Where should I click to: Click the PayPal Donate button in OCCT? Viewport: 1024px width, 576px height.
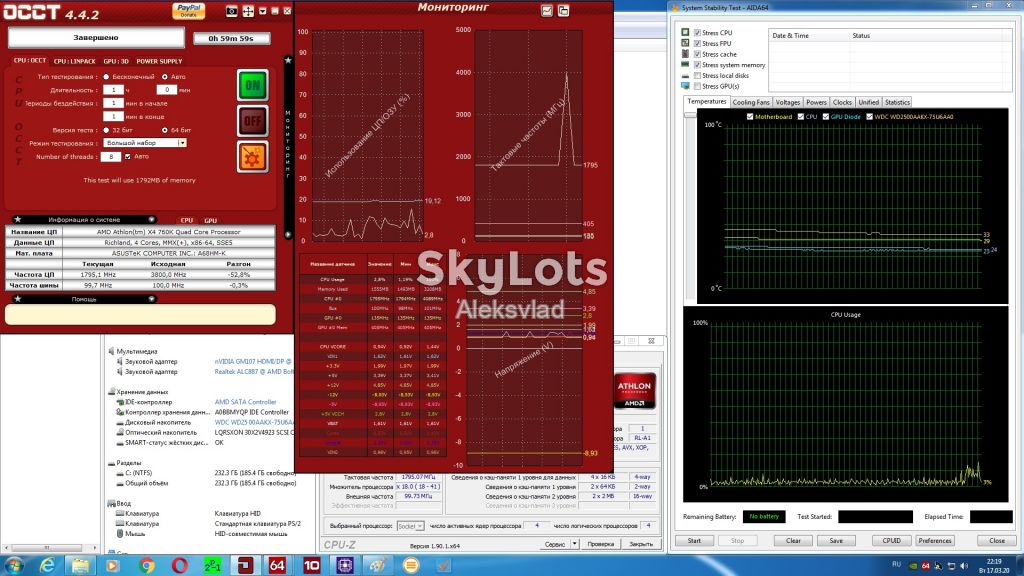[x=189, y=10]
